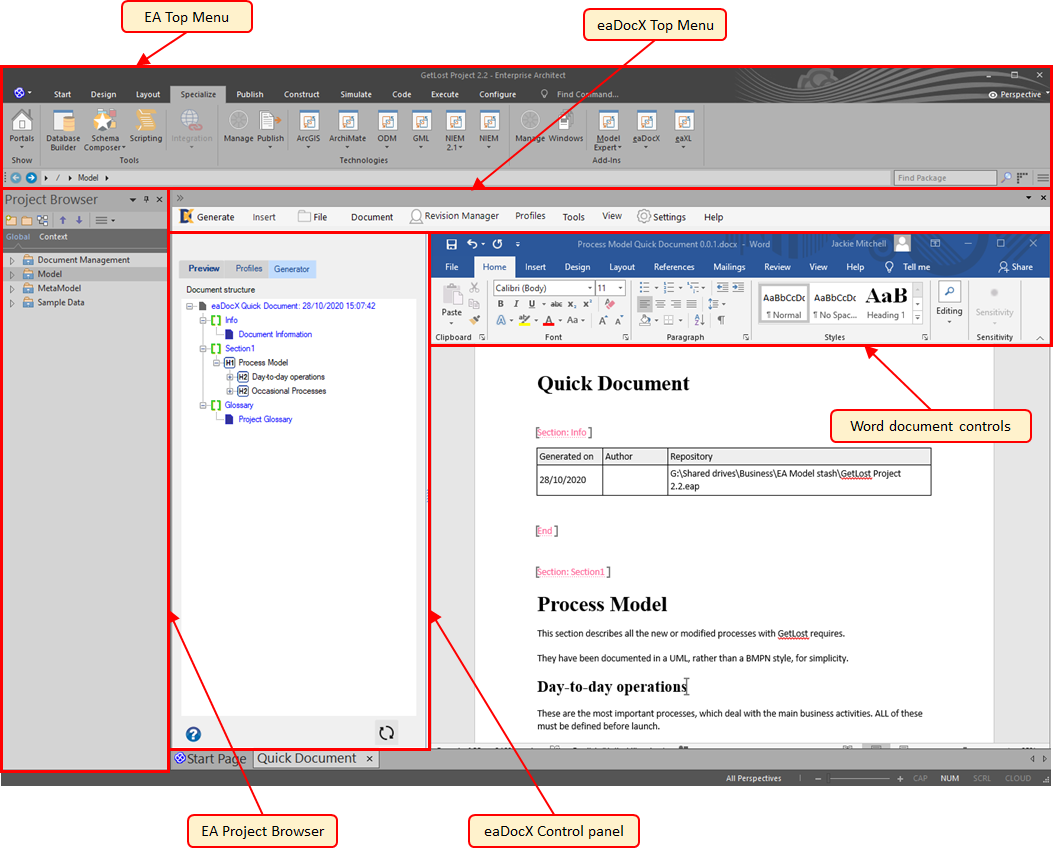The width and height of the screenshot is (1053, 850).
Task: Open the Word font name dropdown
Action: pyautogui.click(x=590, y=287)
